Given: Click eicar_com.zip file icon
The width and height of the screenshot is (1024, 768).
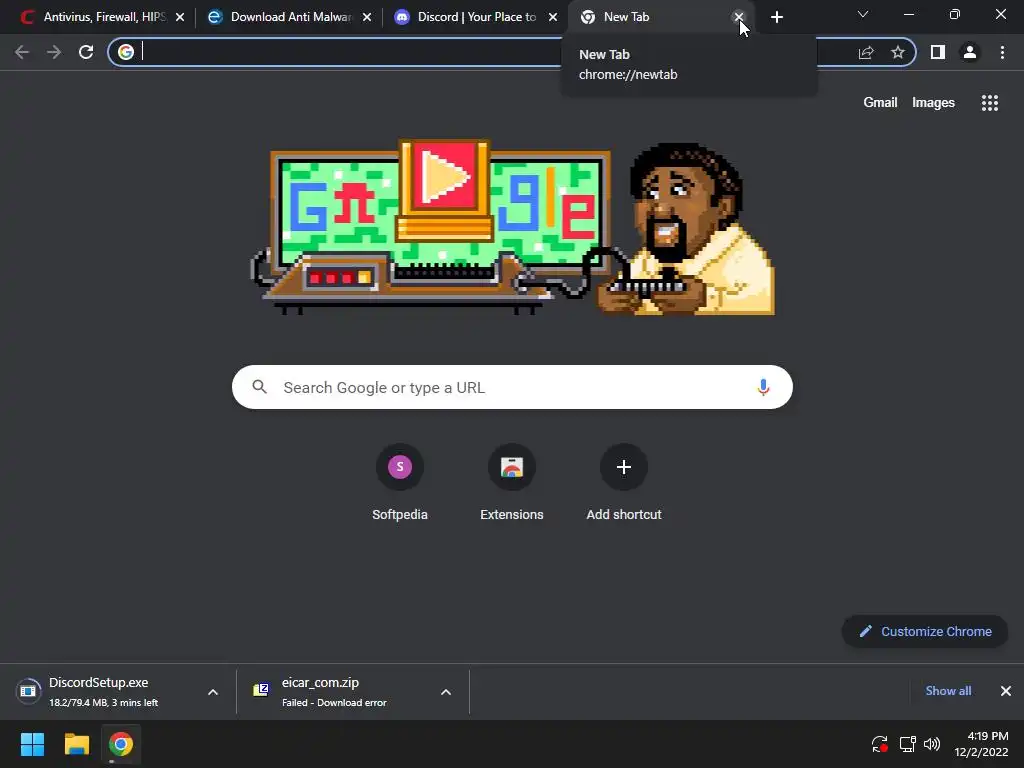Looking at the screenshot, I should [x=261, y=690].
